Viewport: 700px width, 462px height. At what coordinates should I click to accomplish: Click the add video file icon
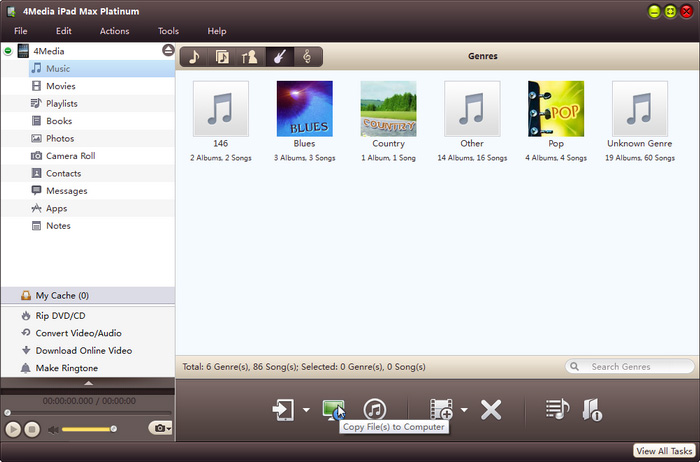(441, 409)
